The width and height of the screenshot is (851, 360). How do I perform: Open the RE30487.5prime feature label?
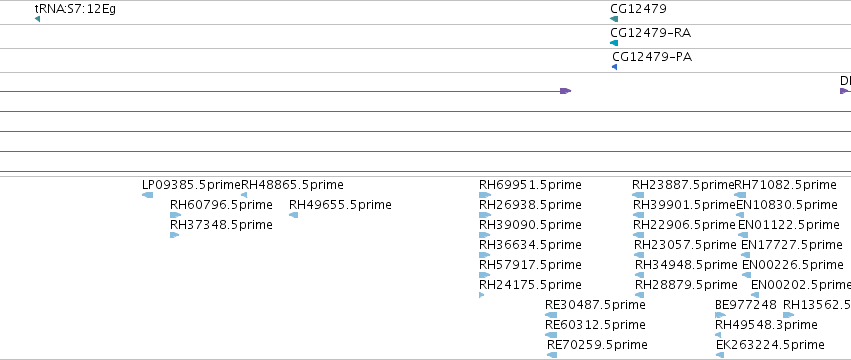[x=595, y=305]
